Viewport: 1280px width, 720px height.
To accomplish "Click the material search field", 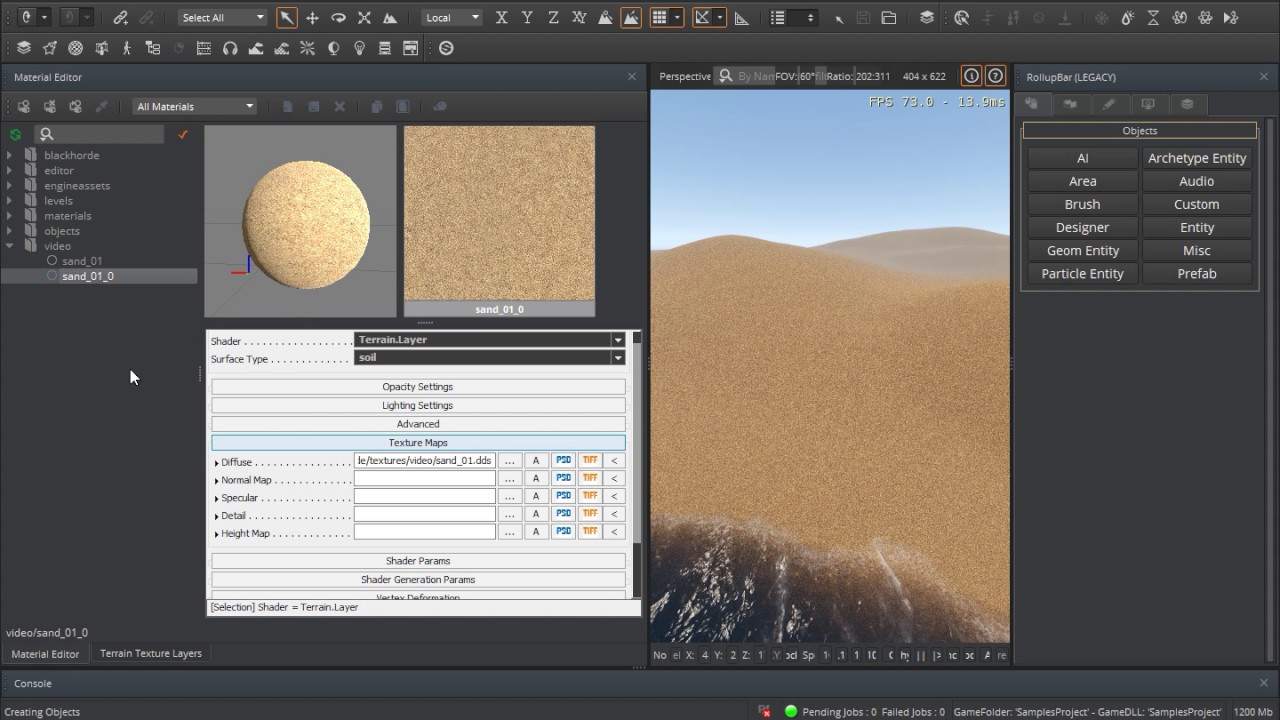I will click(x=99, y=134).
